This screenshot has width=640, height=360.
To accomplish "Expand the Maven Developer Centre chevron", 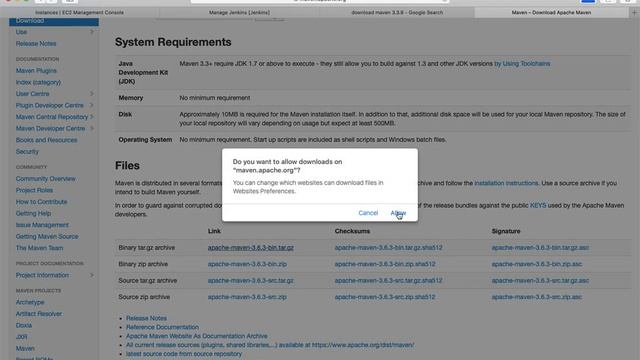I will [92, 128].
